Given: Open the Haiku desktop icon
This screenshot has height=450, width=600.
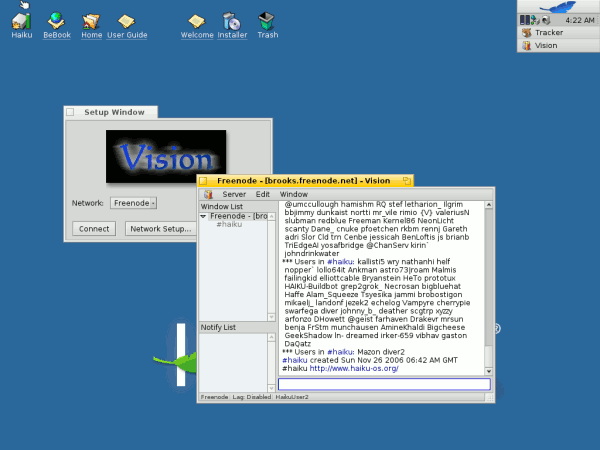Looking at the screenshot, I should pyautogui.click(x=21, y=21).
